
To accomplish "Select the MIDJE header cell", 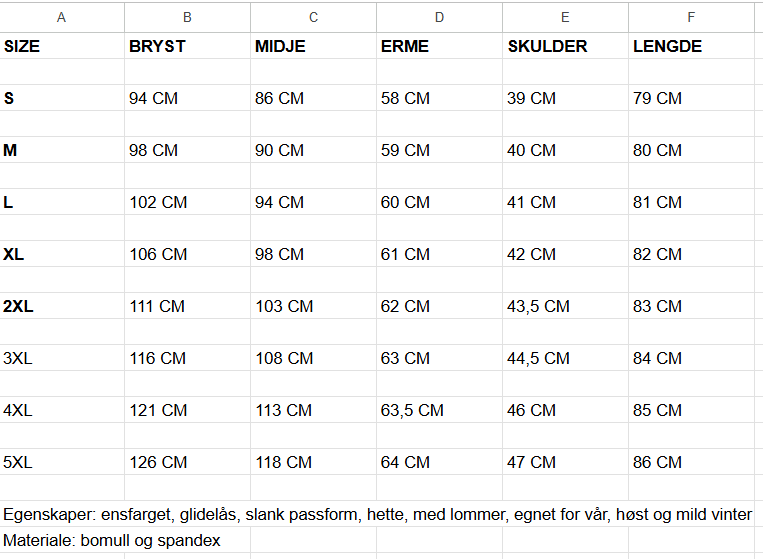I will coord(280,46).
